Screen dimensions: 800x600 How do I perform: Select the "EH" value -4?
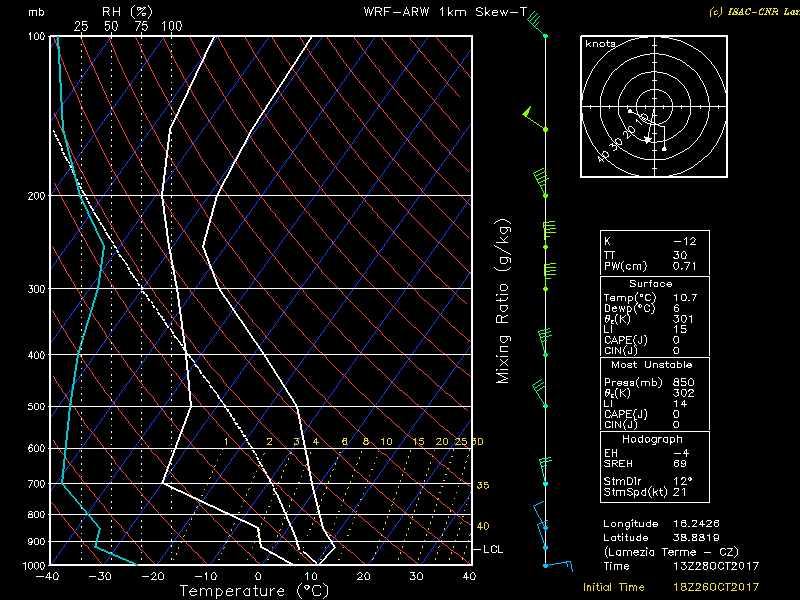pyautogui.click(x=681, y=453)
